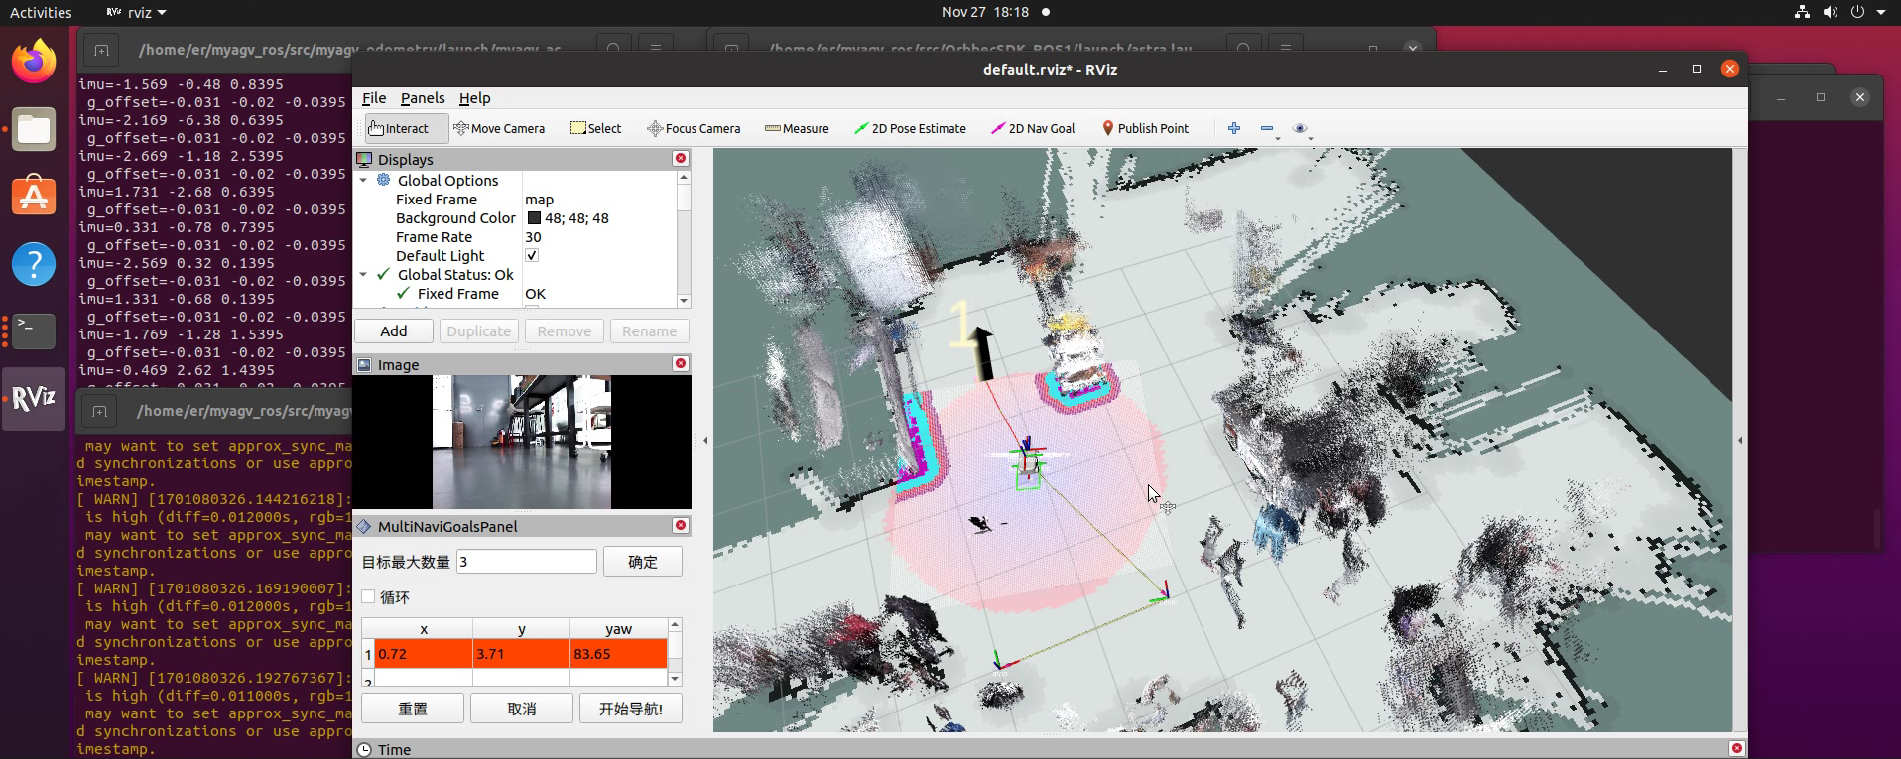Click the camera Image thumbnail view

(522, 442)
